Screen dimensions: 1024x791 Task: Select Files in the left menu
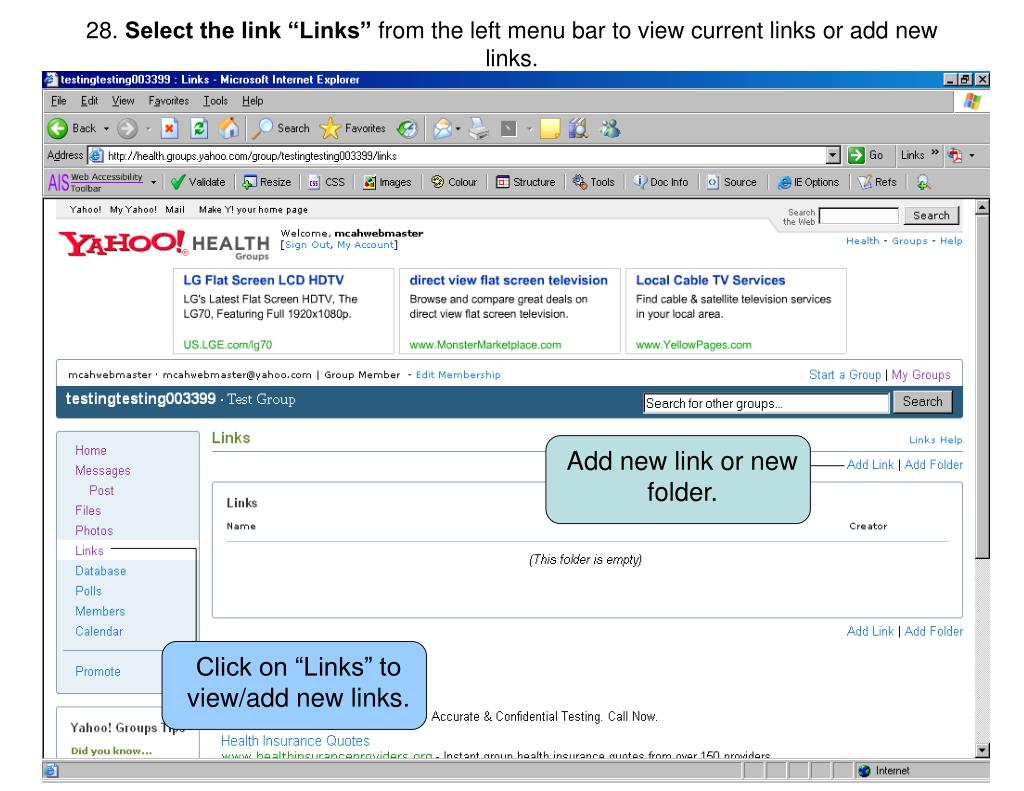click(x=88, y=510)
